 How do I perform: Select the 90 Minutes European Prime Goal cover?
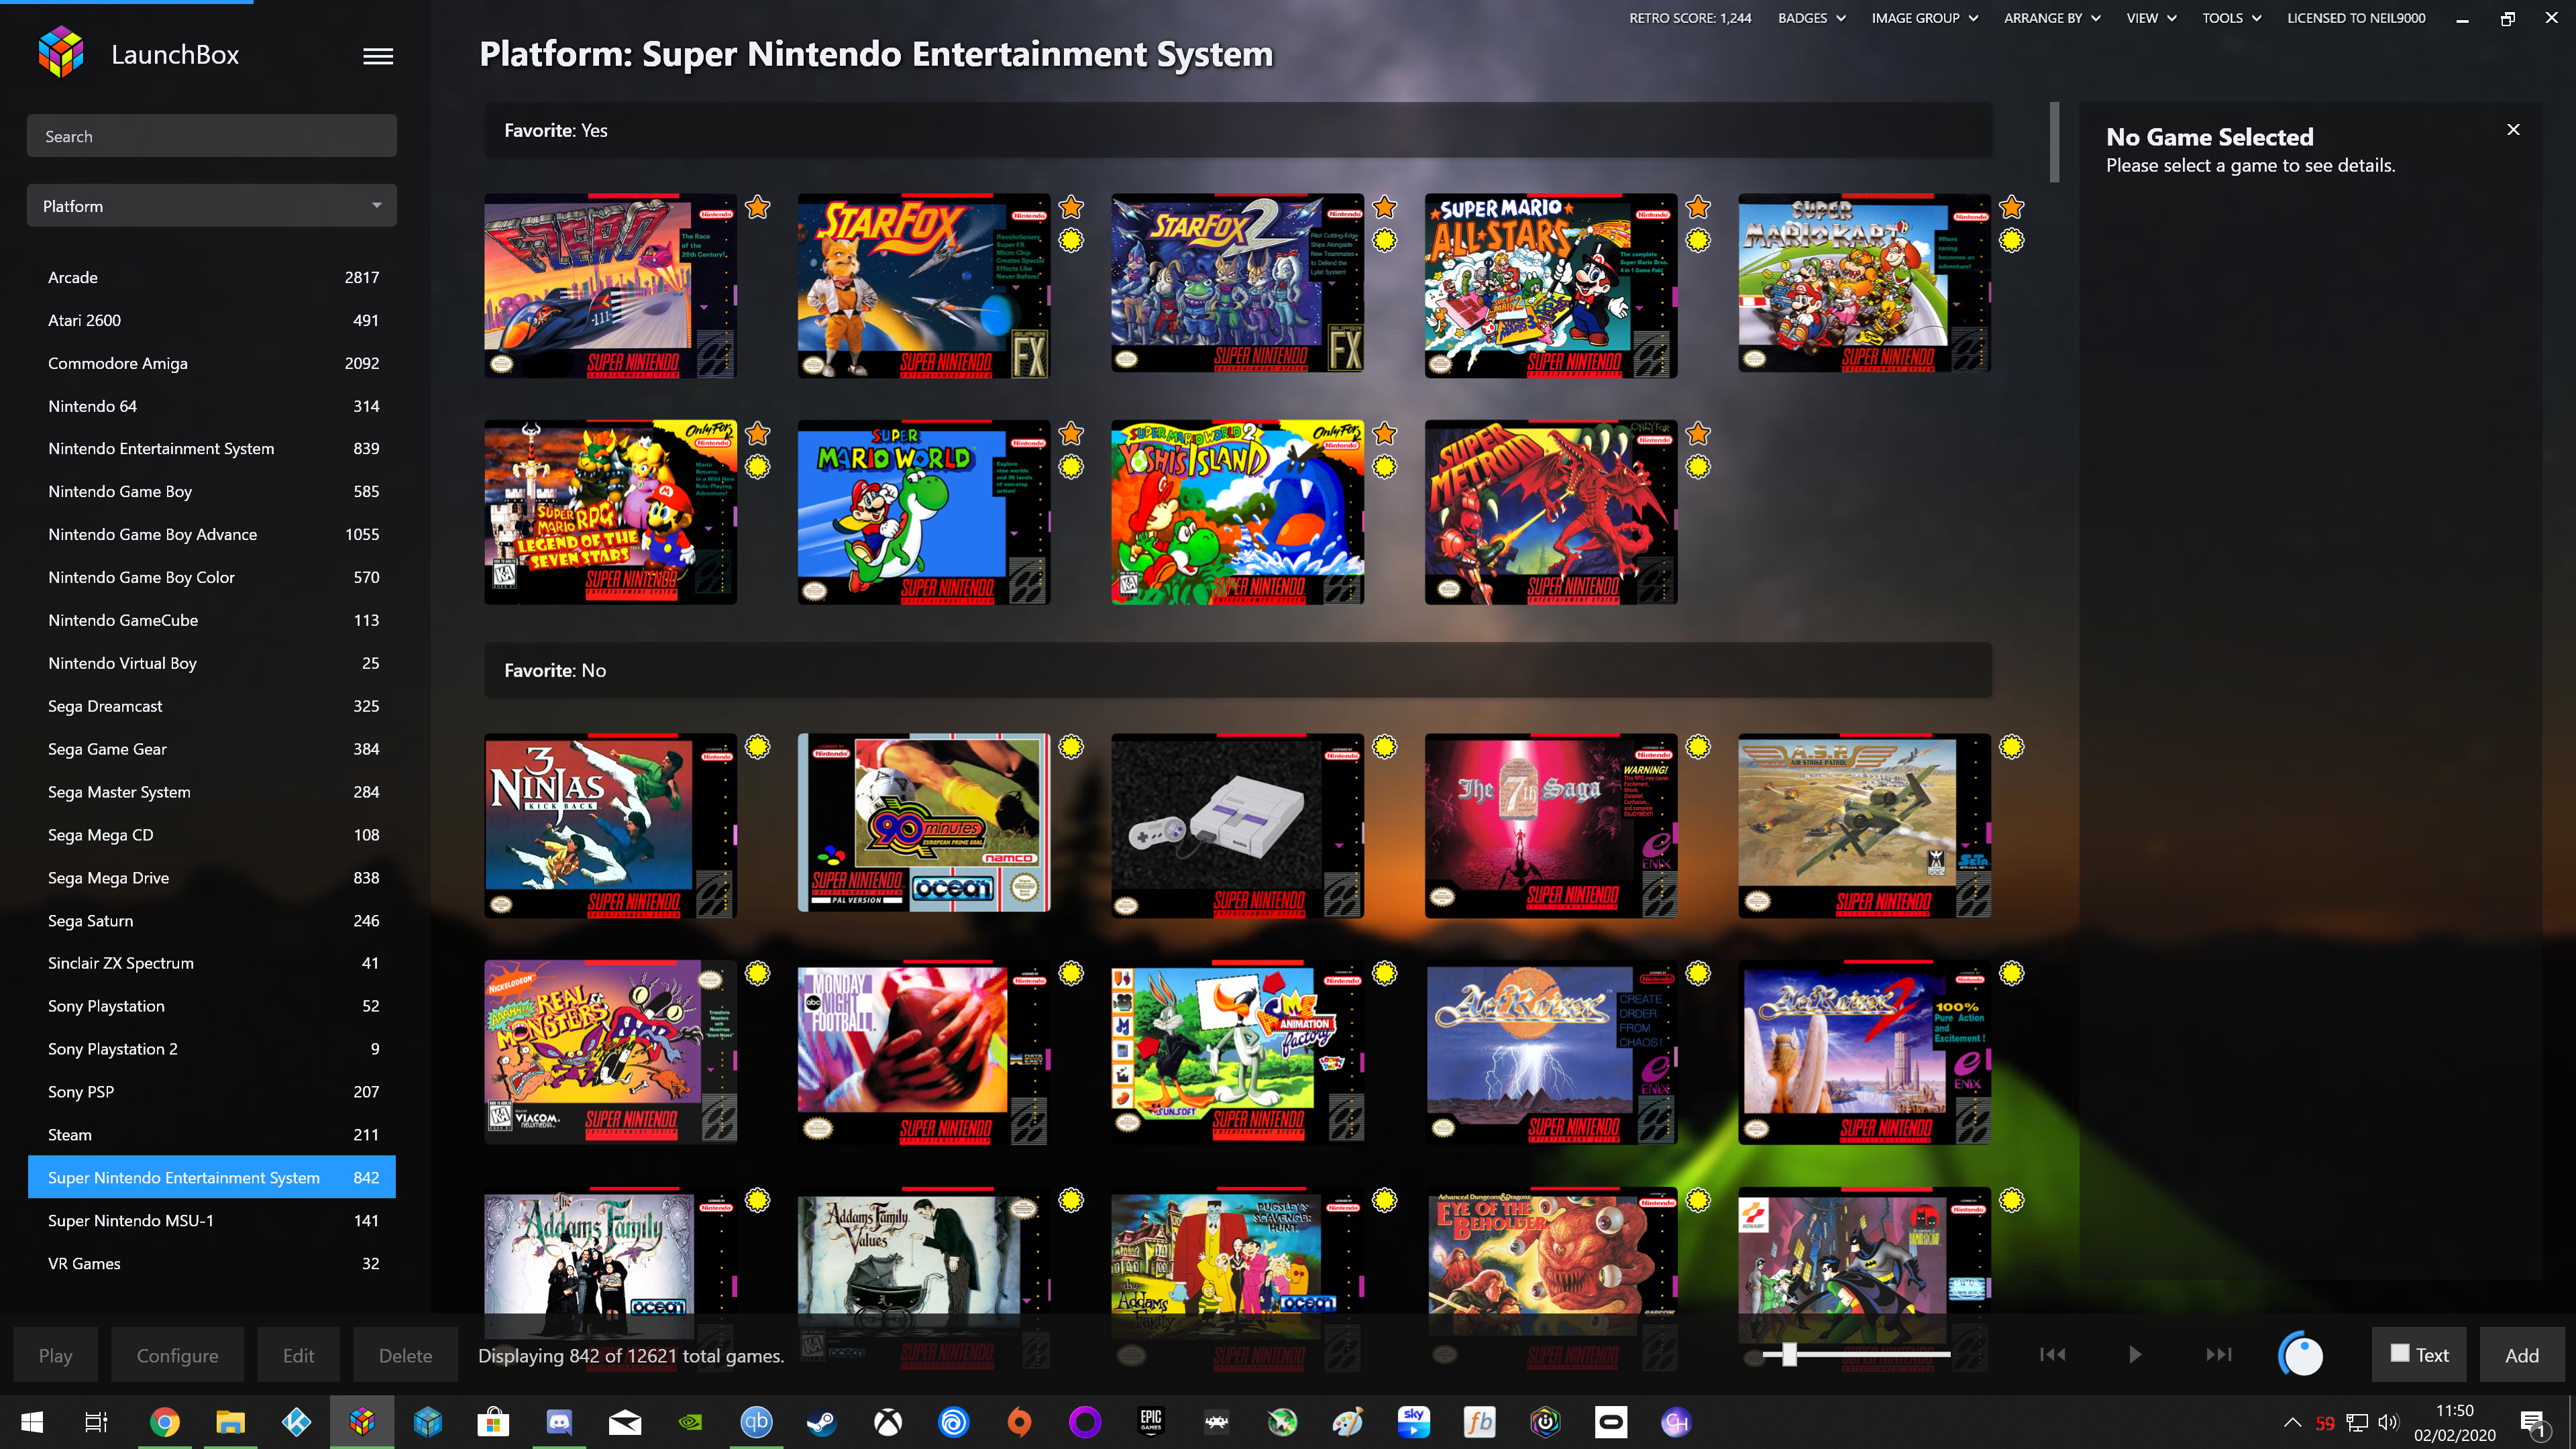coord(923,823)
